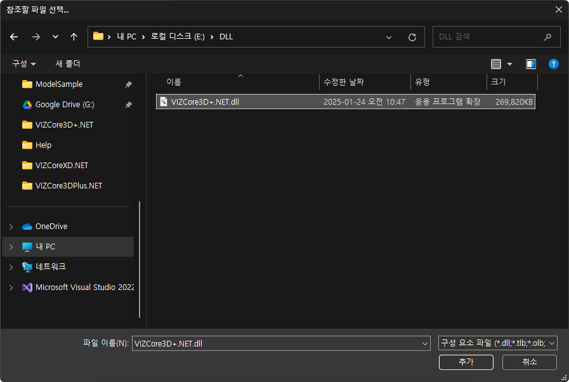Image resolution: width=569 pixels, height=382 pixels.
Task: Click the navigation pane scrollbar
Action: (139, 260)
